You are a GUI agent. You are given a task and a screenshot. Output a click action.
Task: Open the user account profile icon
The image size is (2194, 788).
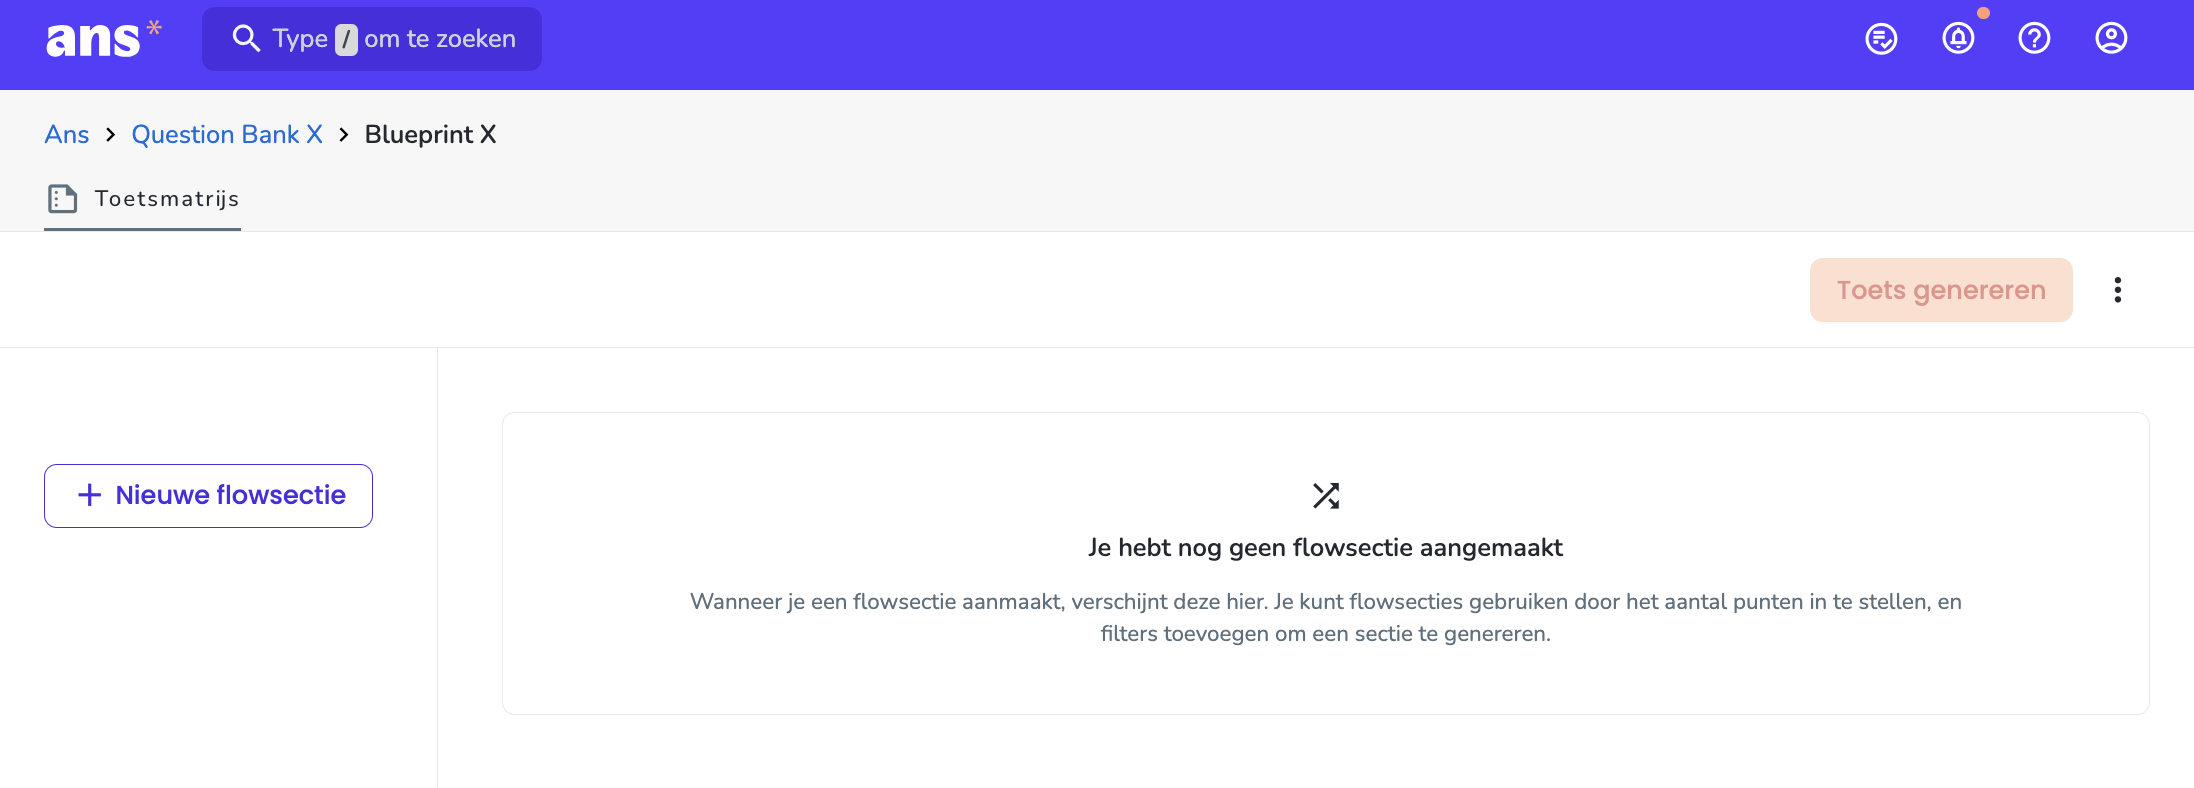(x=2111, y=39)
